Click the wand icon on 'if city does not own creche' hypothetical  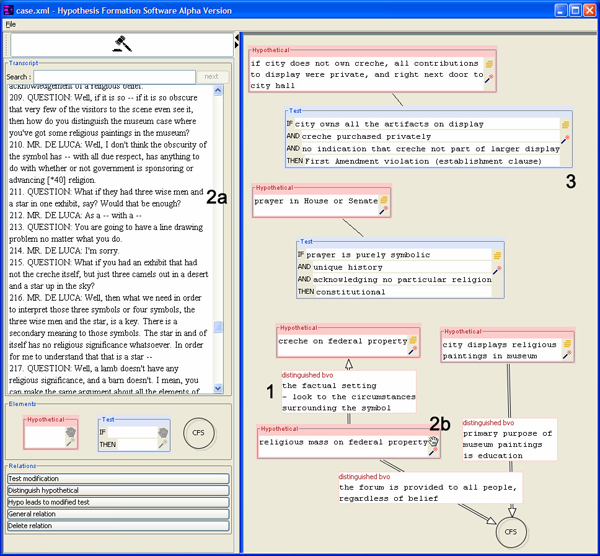489,78
